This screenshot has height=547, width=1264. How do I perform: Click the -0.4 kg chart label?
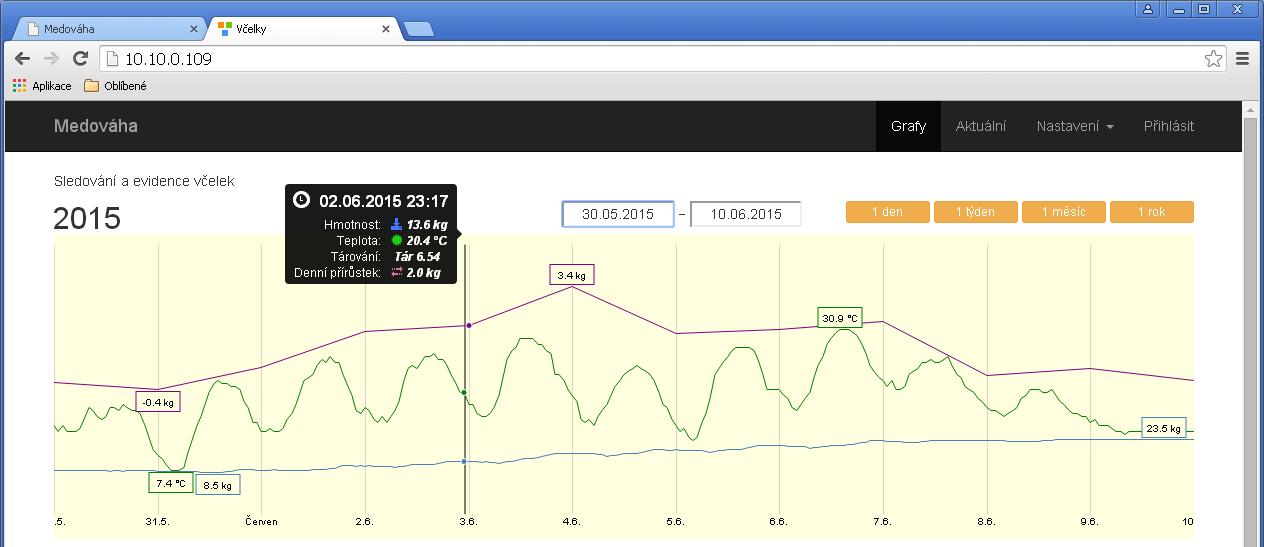click(x=158, y=402)
